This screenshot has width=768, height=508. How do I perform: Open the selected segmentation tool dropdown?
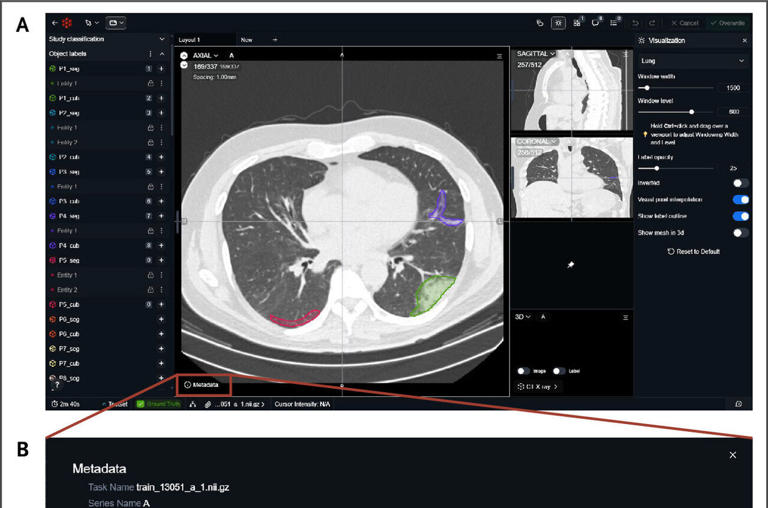(116, 23)
